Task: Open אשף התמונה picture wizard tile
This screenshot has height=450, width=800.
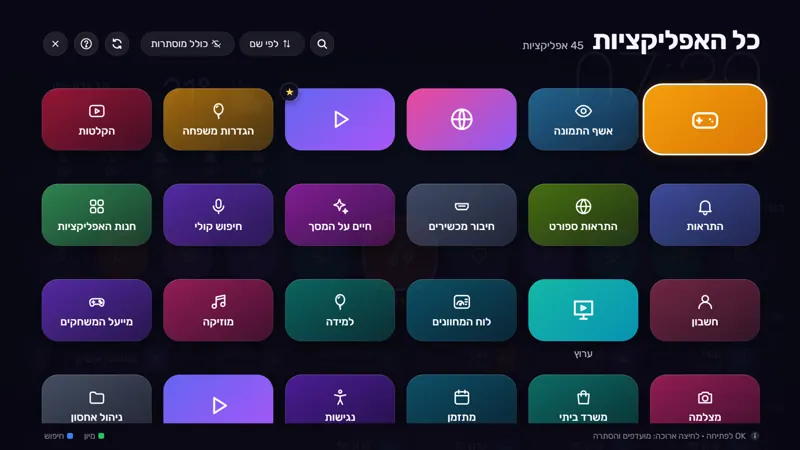Action: pos(583,119)
